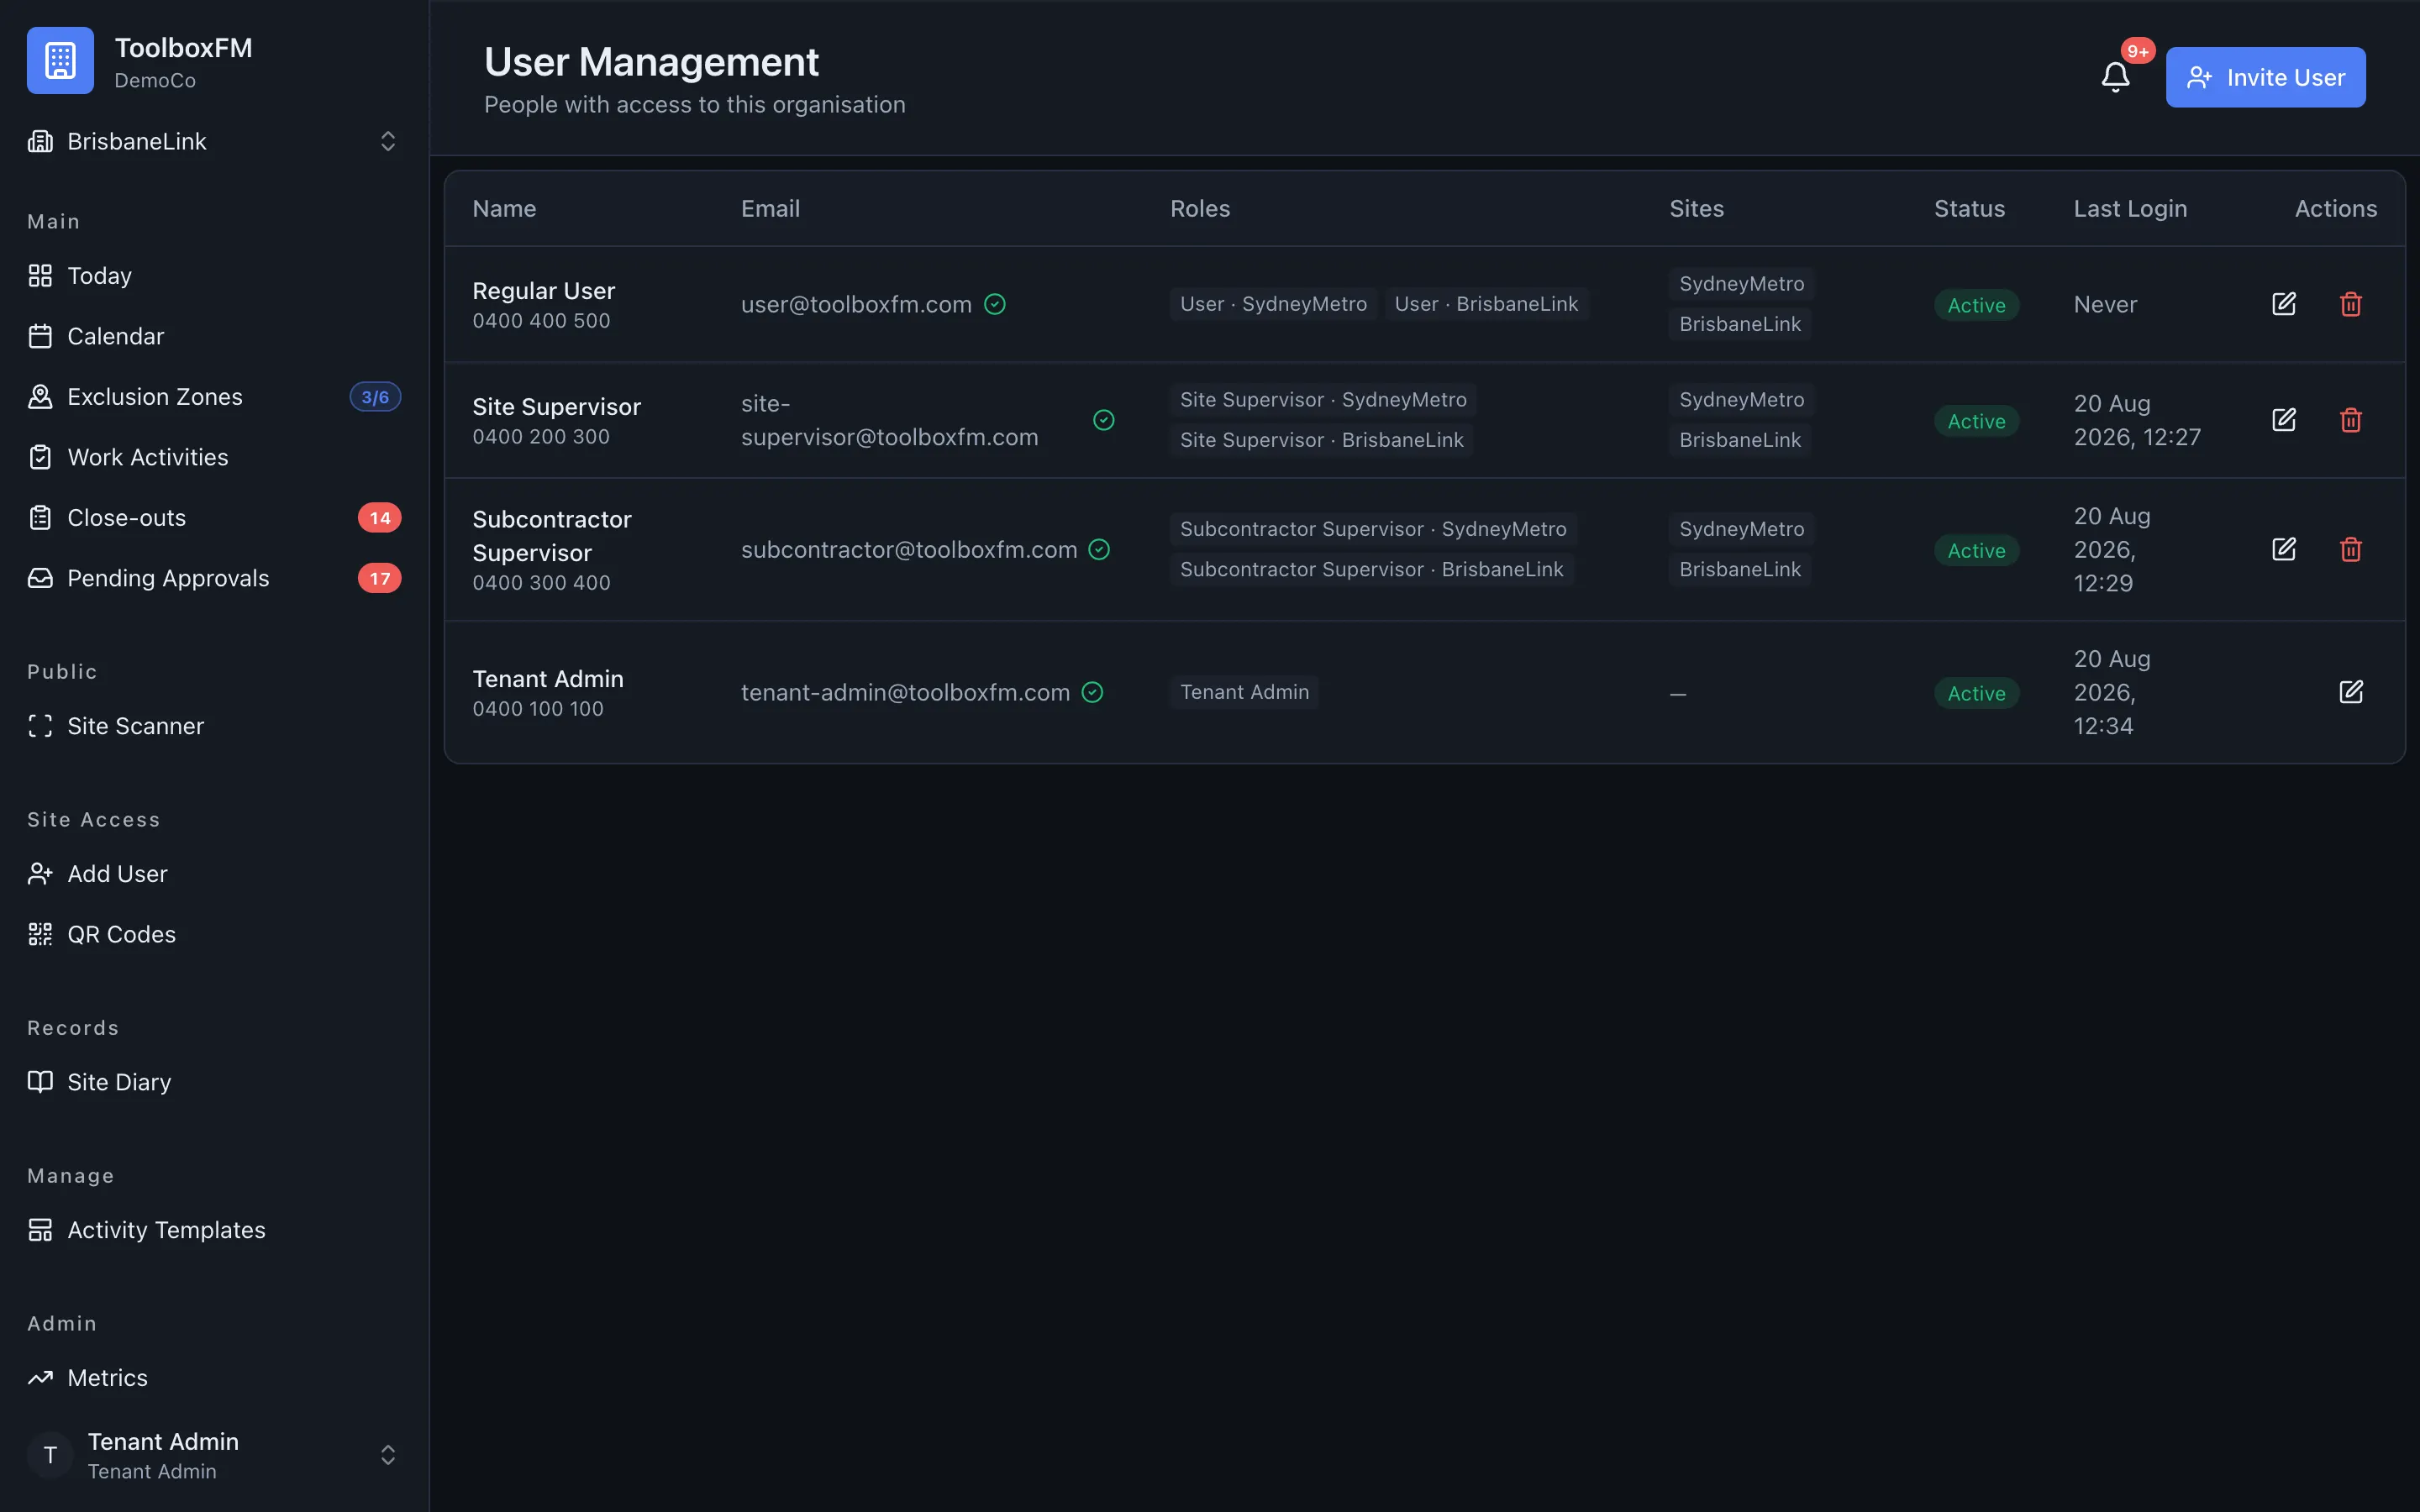
Task: Delete the Regular User row
Action: click(x=2351, y=304)
